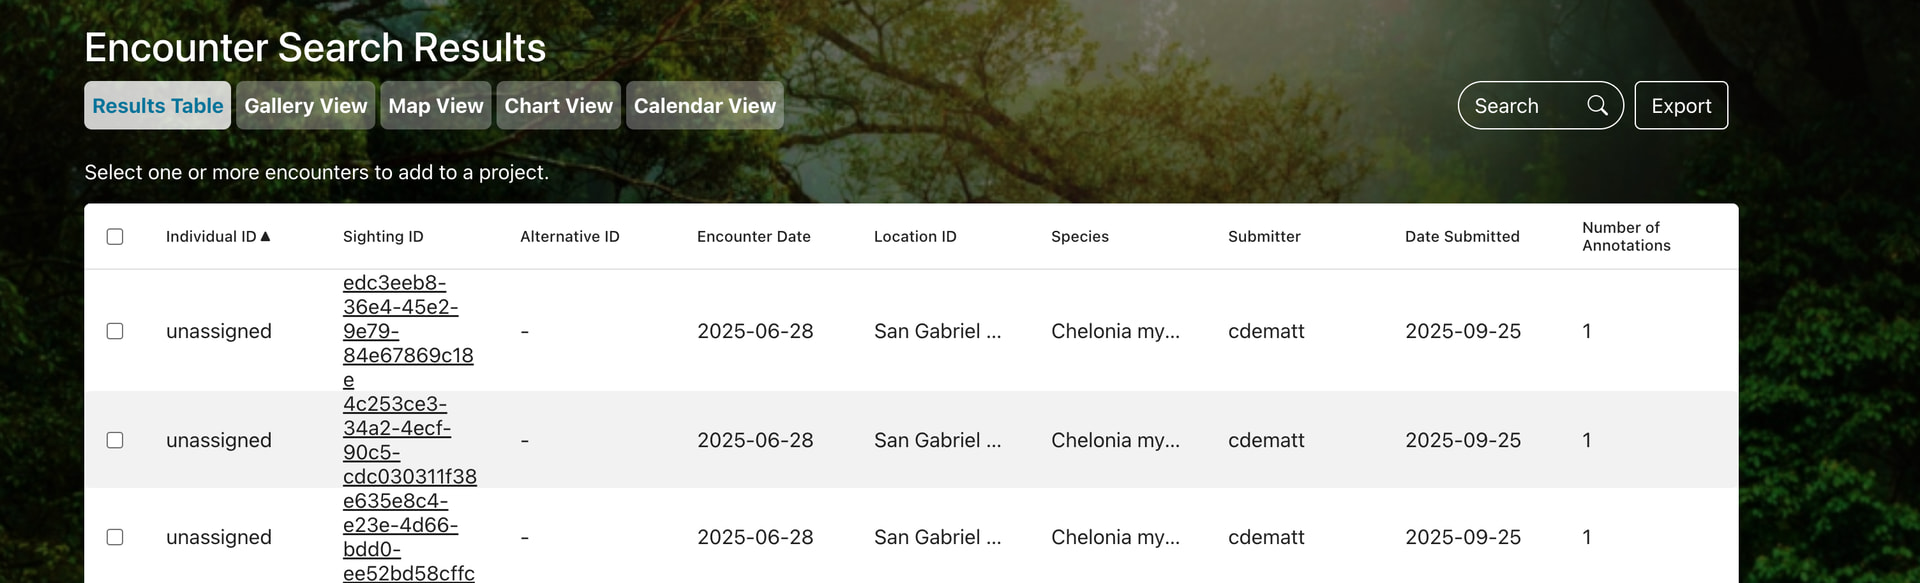Switch to the Results Table tab

(157, 105)
